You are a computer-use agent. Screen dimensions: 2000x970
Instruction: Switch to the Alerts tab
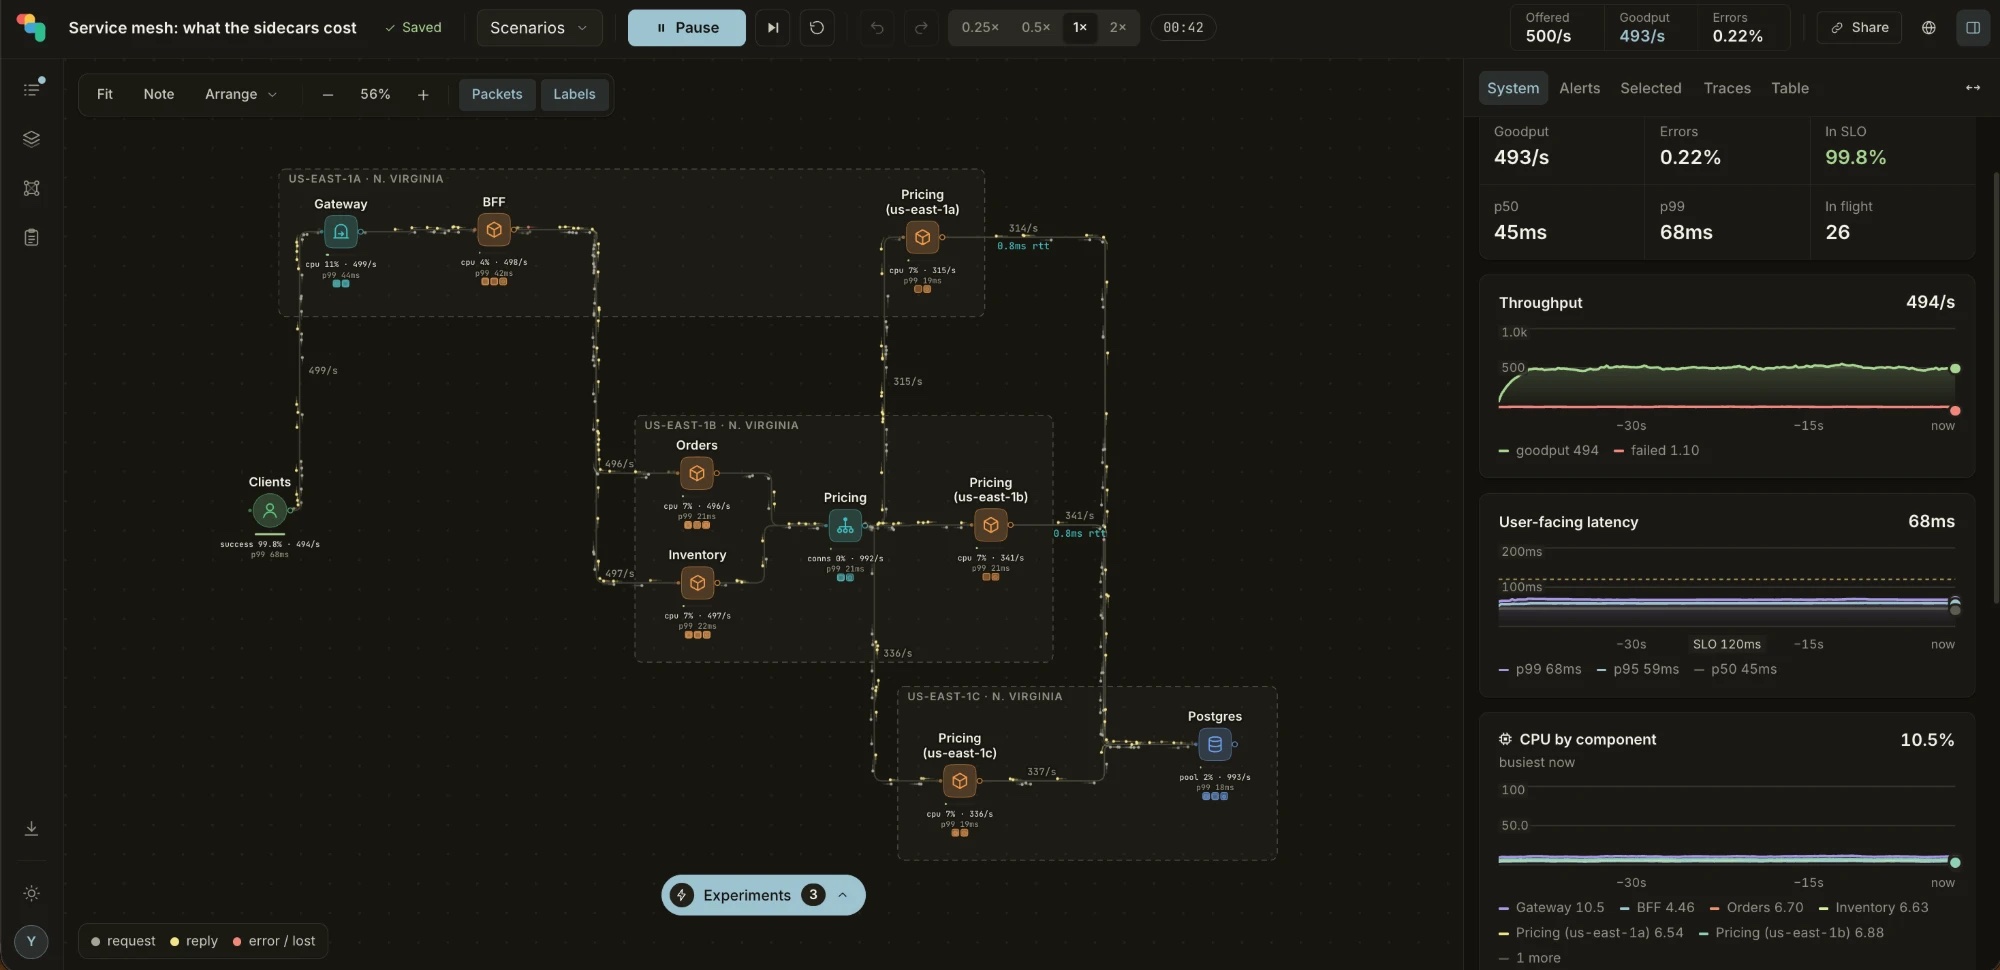click(1580, 88)
